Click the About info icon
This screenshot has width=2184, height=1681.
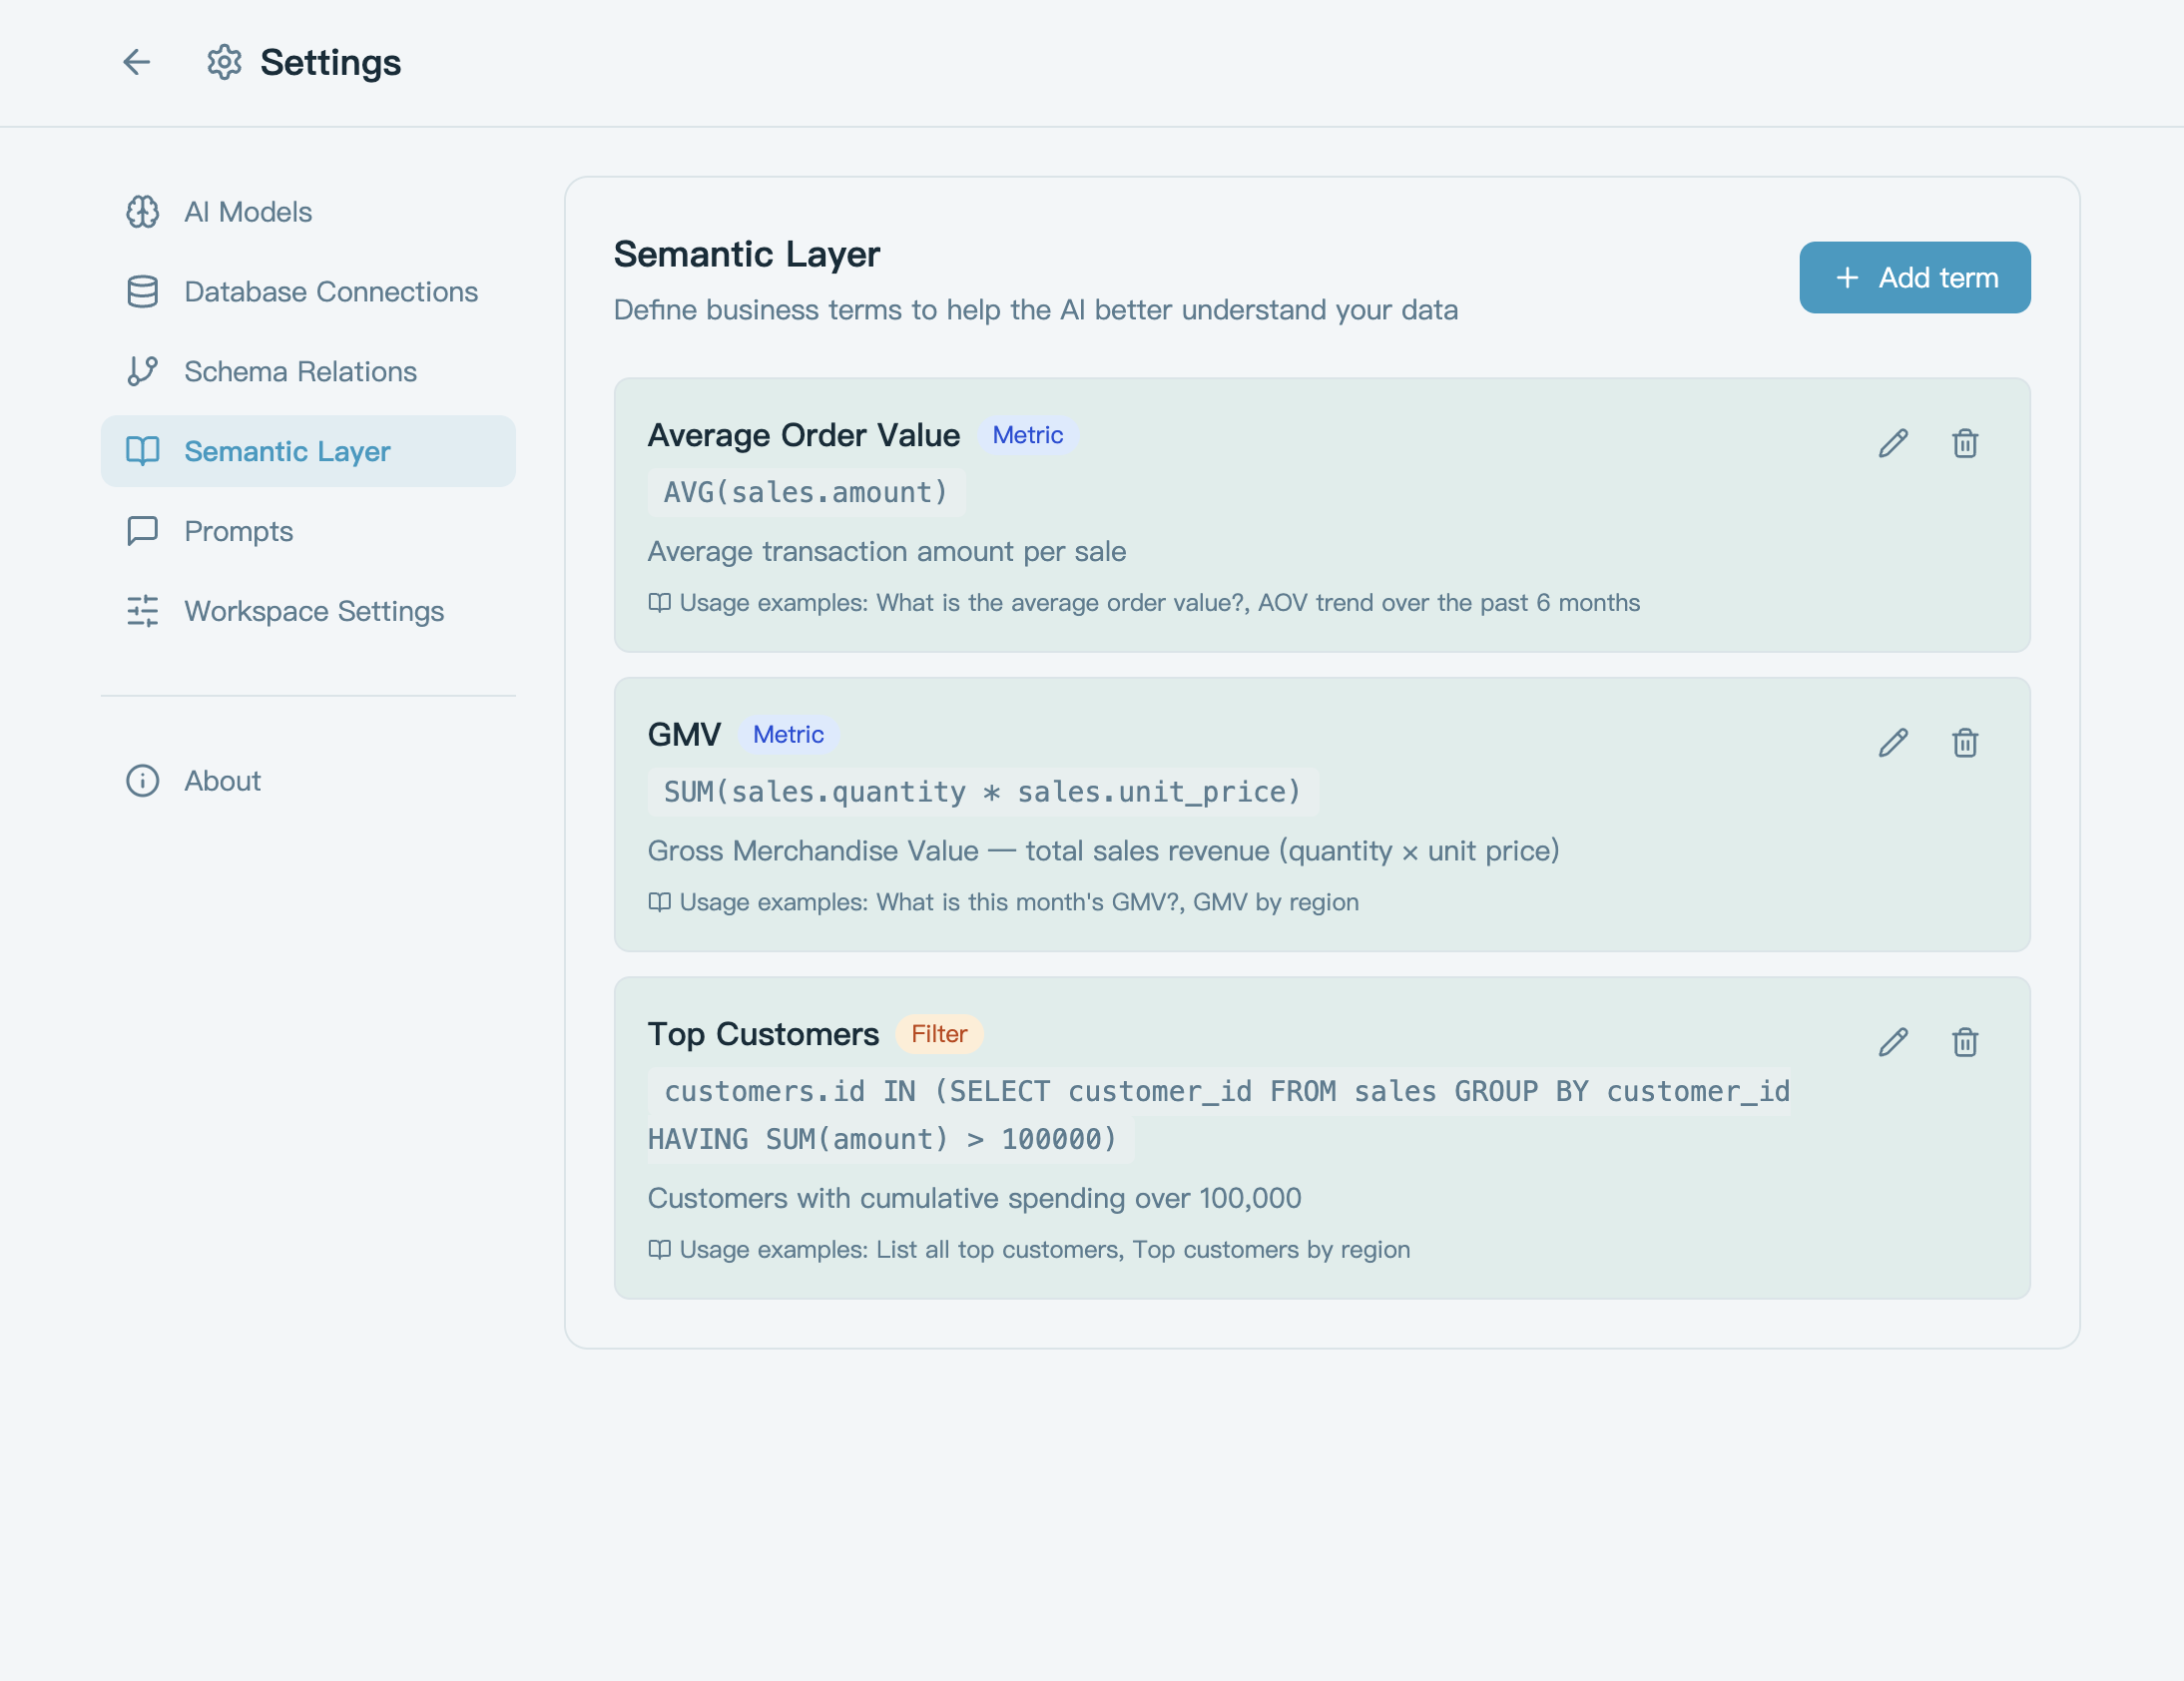tap(143, 781)
